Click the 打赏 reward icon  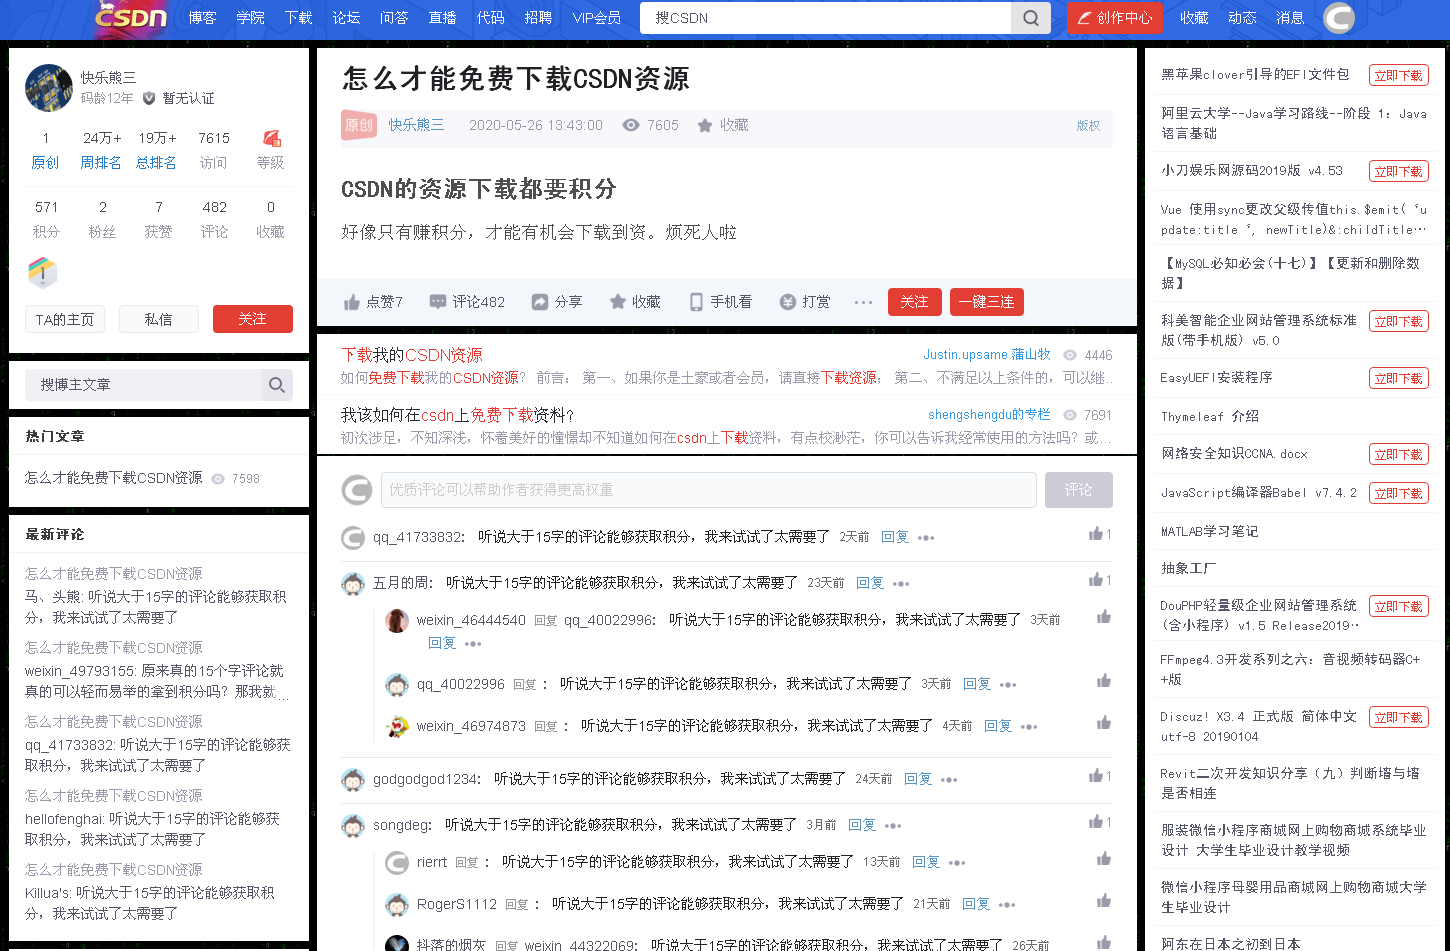point(788,302)
